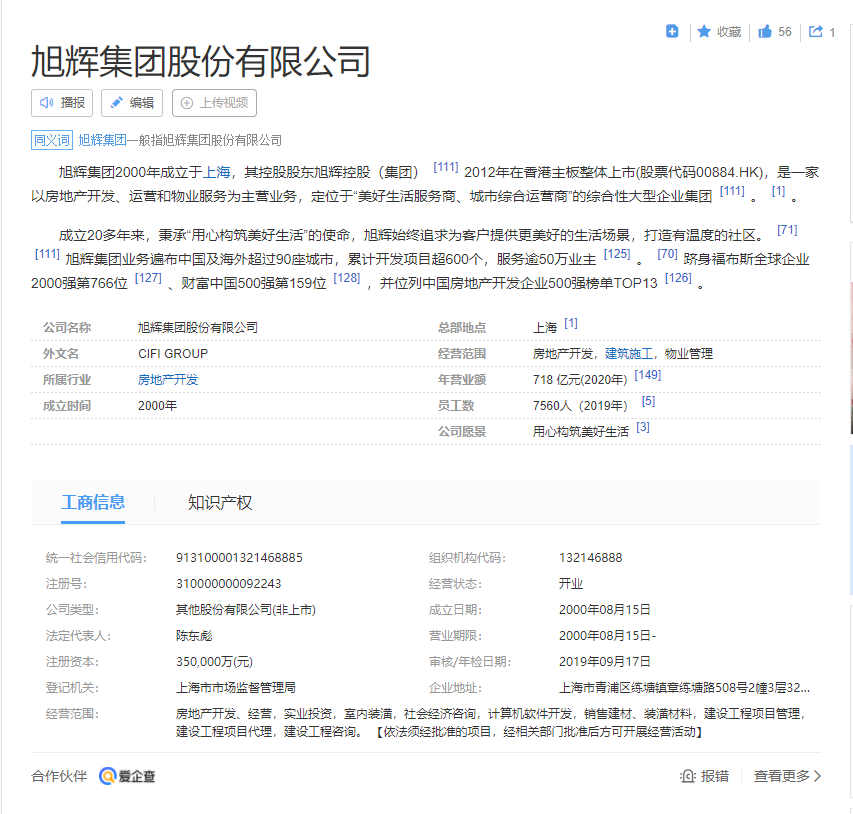Click credit code 913100001321468885
Viewport: 853px width, 814px height.
[239, 558]
